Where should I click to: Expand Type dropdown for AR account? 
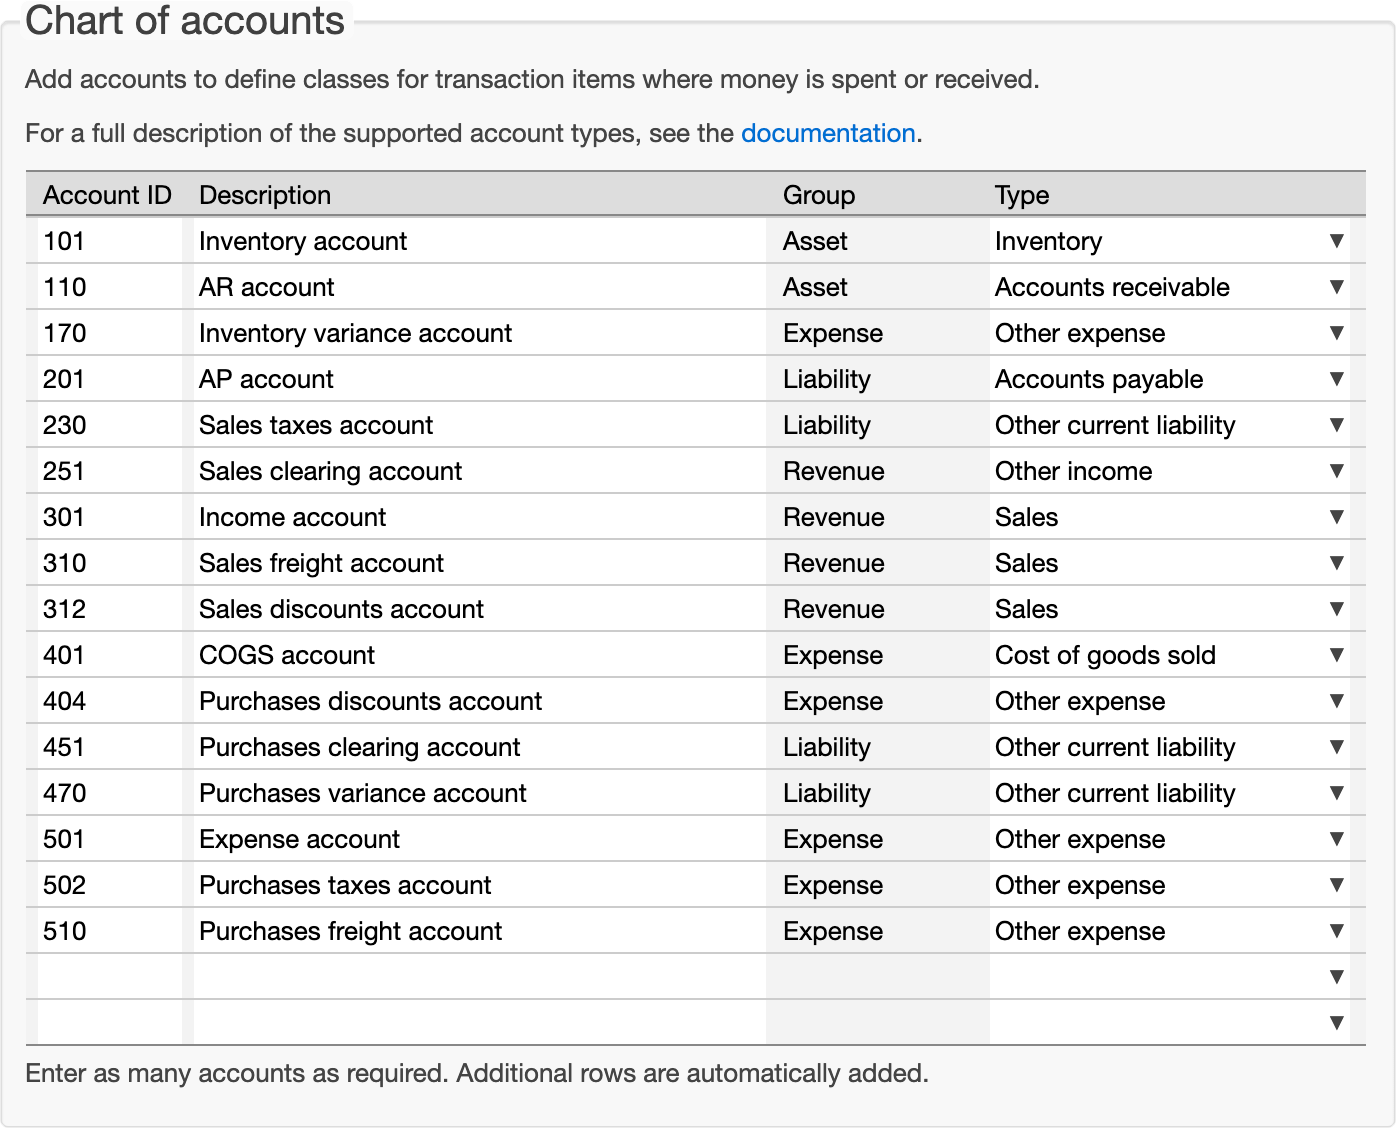point(1168,287)
